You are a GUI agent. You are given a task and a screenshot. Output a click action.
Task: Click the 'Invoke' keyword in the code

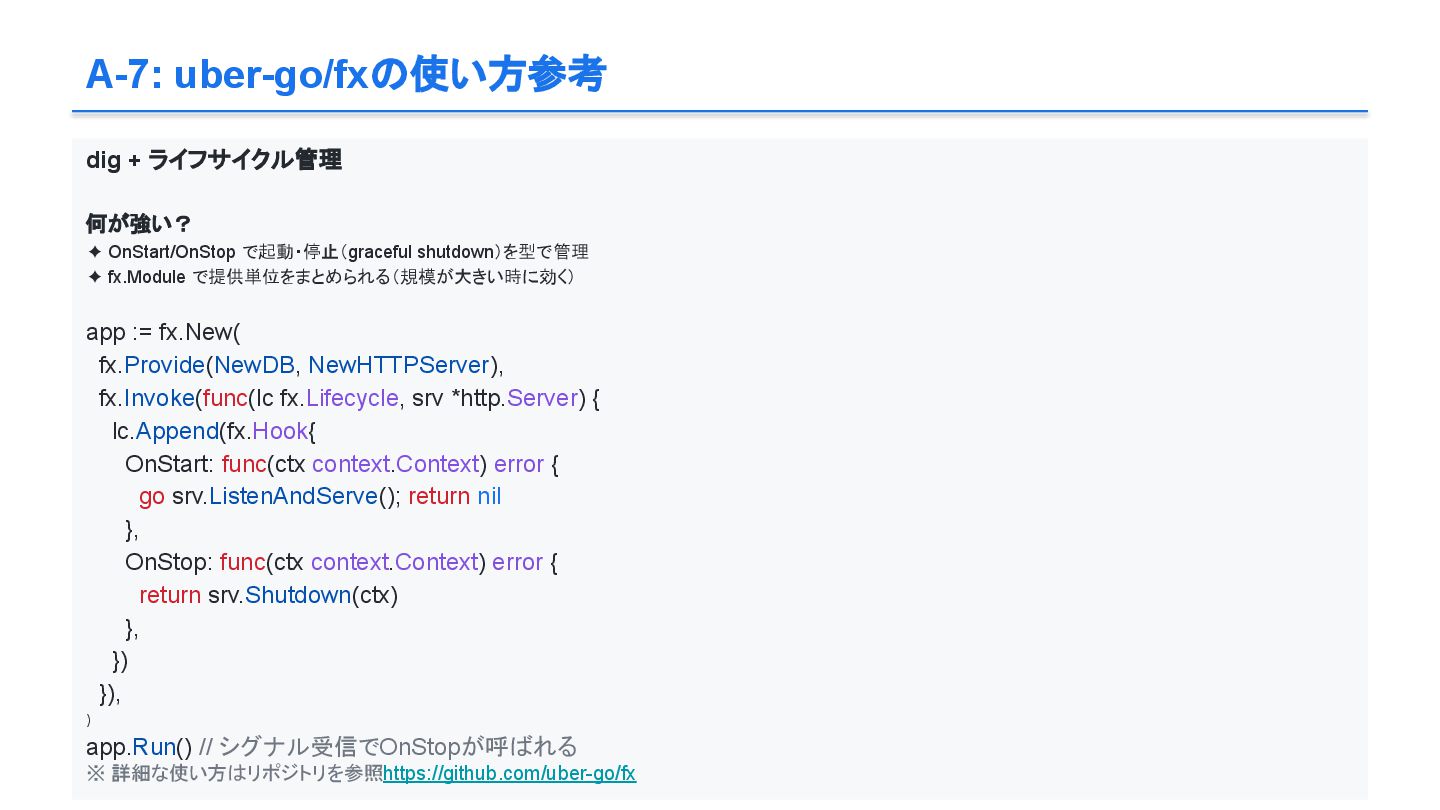click(159, 398)
